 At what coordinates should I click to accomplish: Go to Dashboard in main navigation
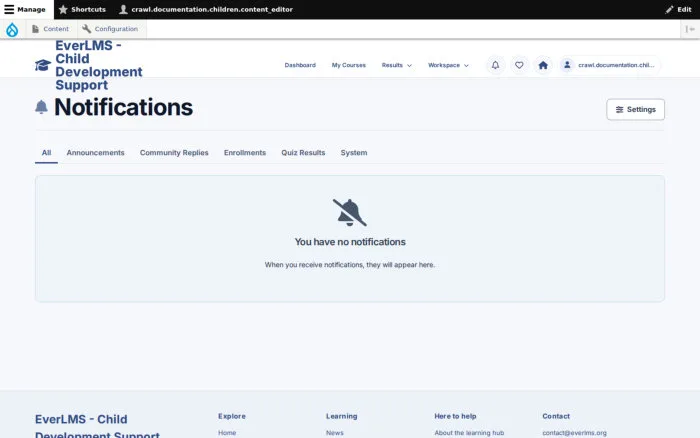300,65
